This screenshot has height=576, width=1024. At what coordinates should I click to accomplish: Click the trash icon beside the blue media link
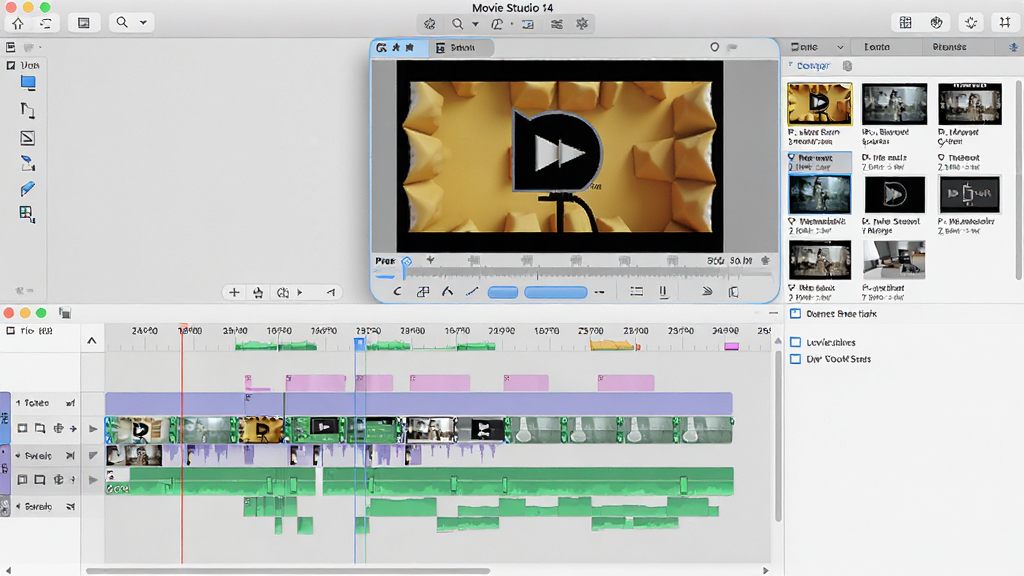pyautogui.click(x=847, y=66)
